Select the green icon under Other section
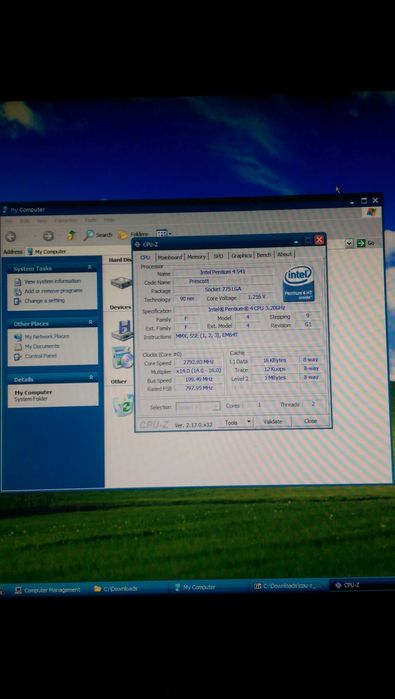This screenshot has width=395, height=699. coord(123,405)
